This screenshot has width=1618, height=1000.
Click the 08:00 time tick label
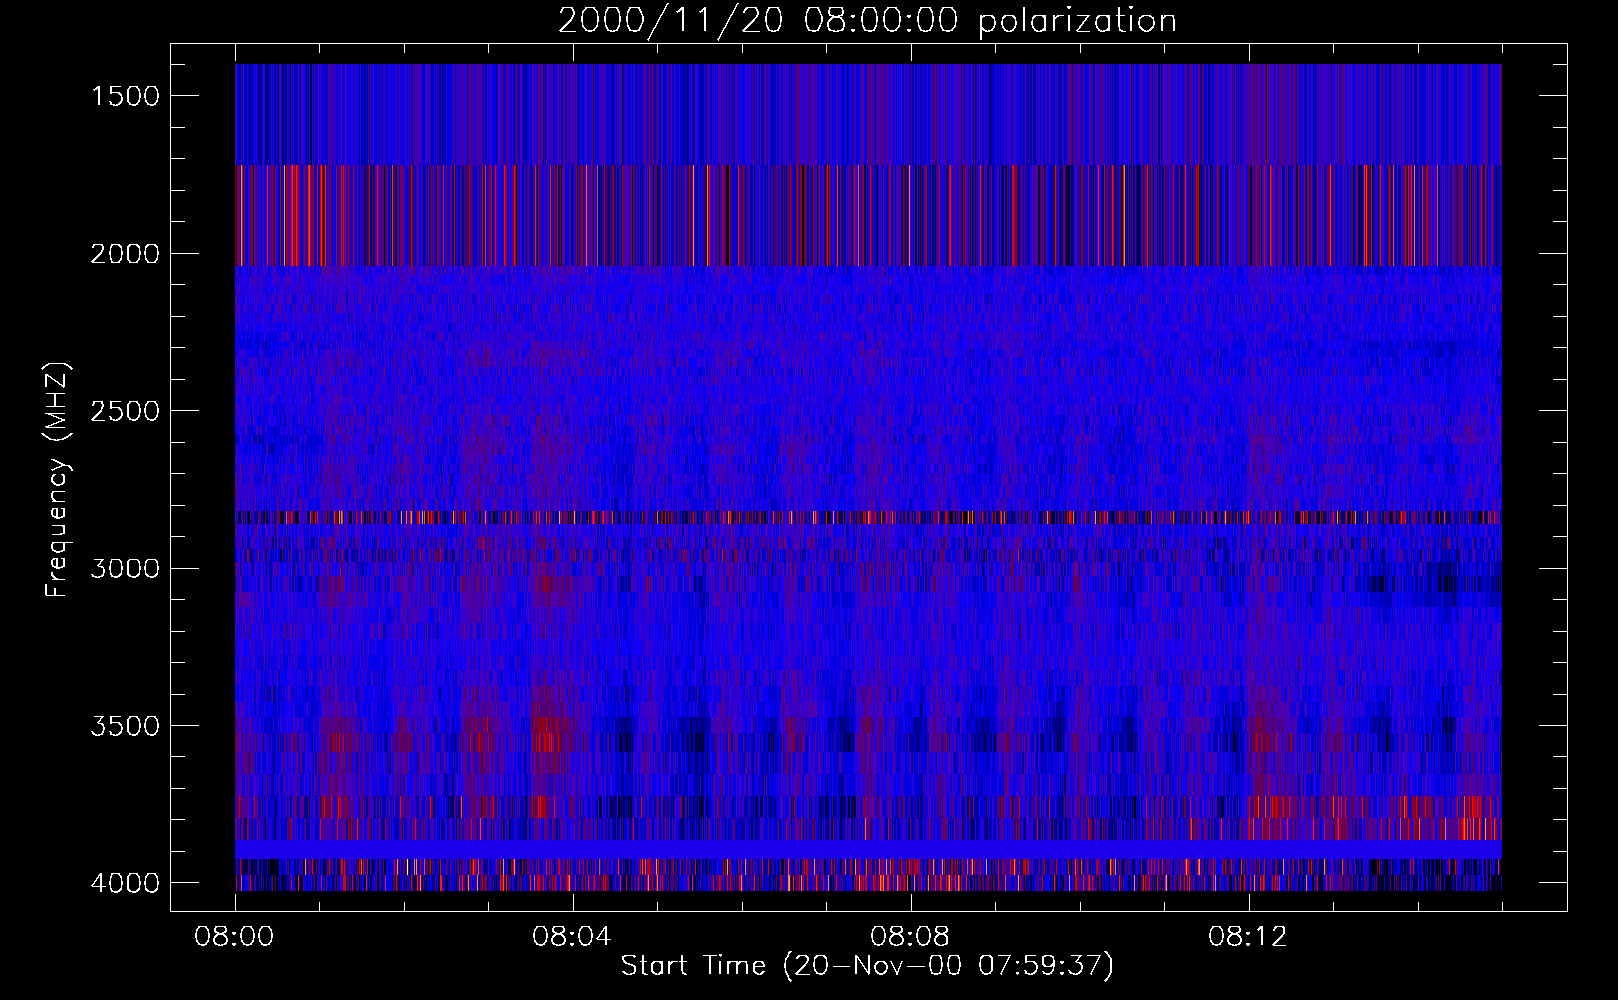pos(235,937)
